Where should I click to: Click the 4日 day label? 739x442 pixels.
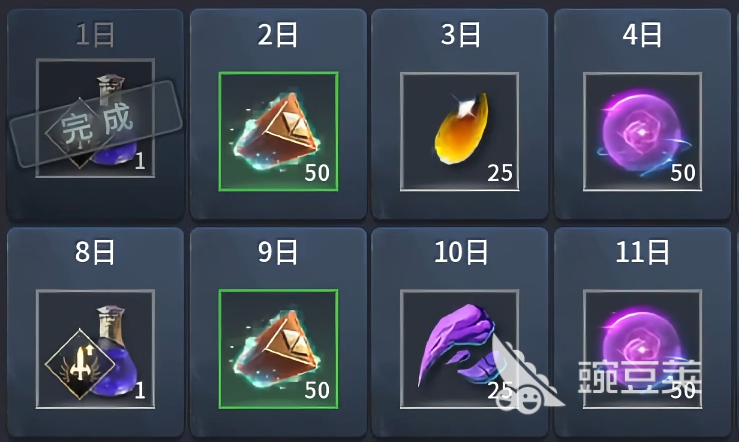coord(642,35)
